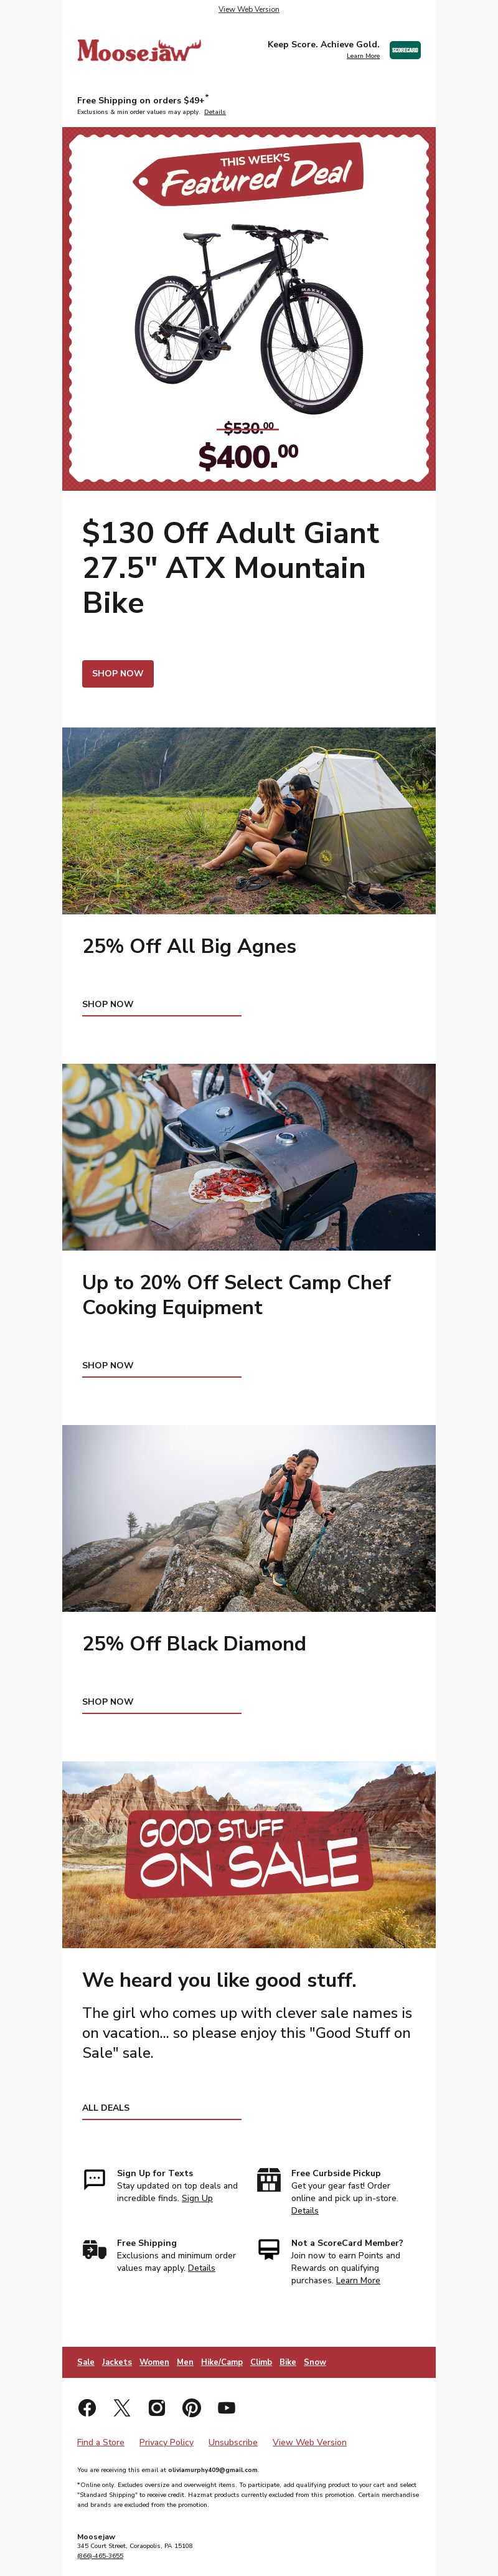Open the Pinterest social icon
Screen dimensions: 498x2576
(192, 2407)
